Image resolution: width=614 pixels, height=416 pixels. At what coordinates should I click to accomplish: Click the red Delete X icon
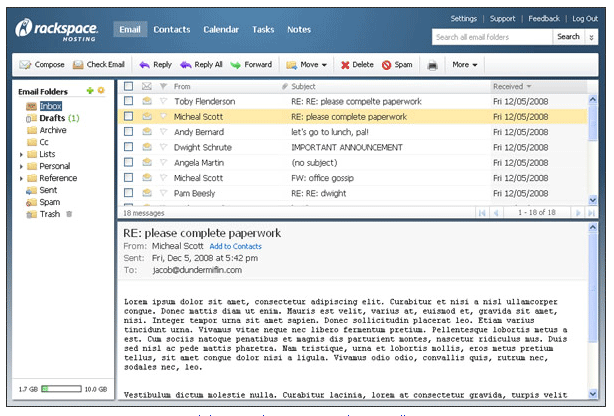(x=345, y=65)
